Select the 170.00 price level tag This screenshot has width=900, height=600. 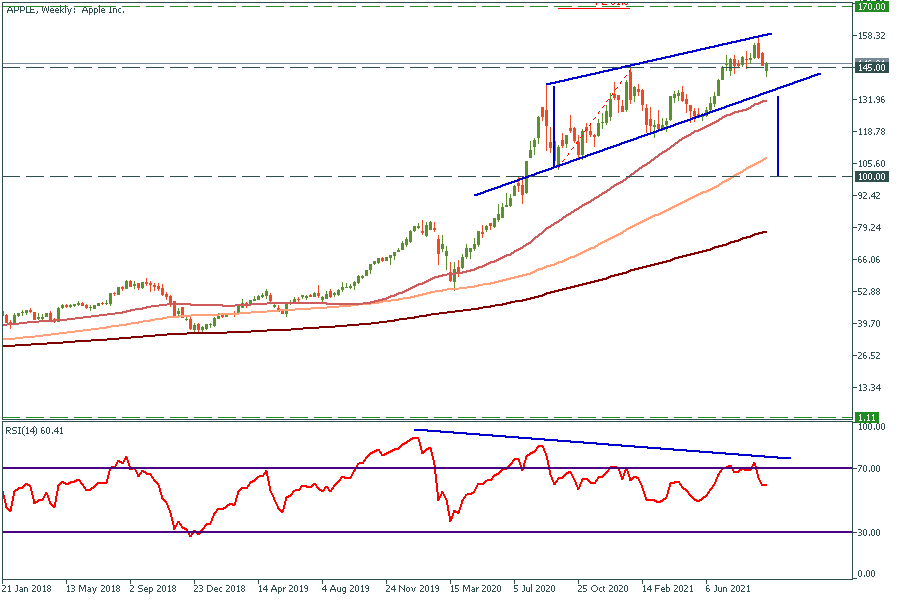(x=872, y=6)
